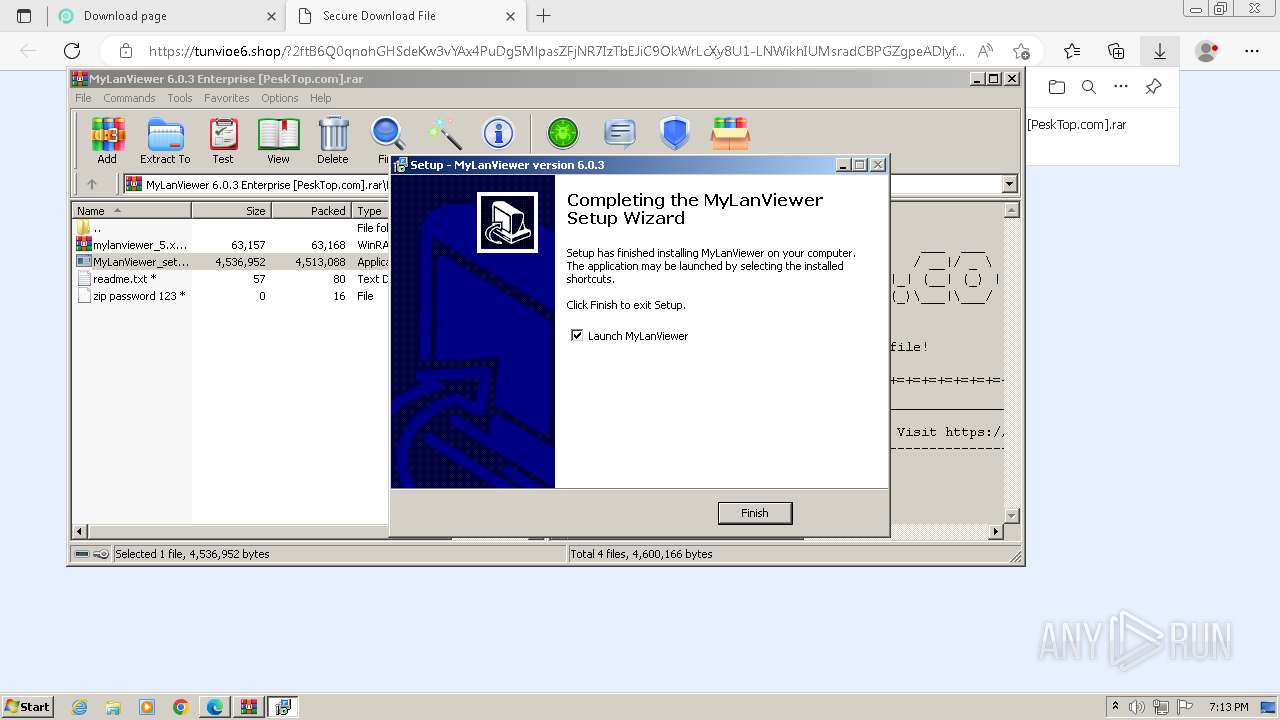Image resolution: width=1280 pixels, height=720 pixels.
Task: Click the blue Protect shield icon
Action: point(675,133)
